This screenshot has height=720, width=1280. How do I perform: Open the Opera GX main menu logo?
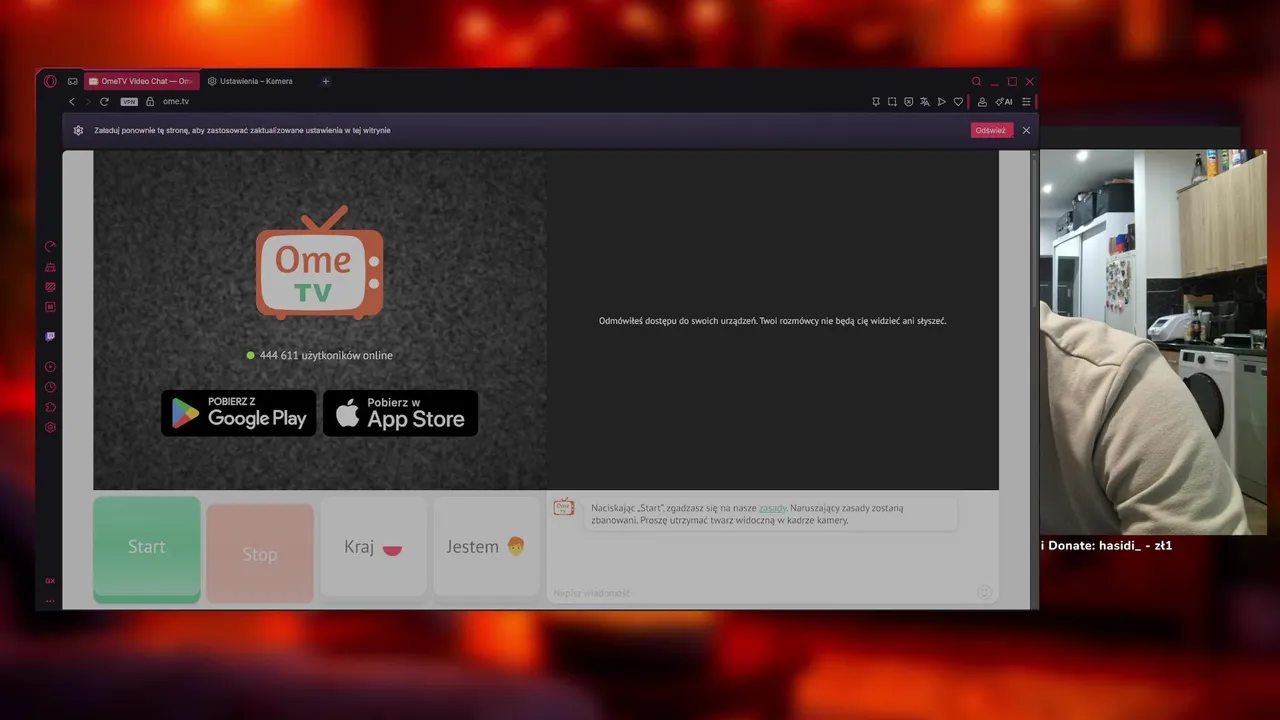(x=50, y=81)
